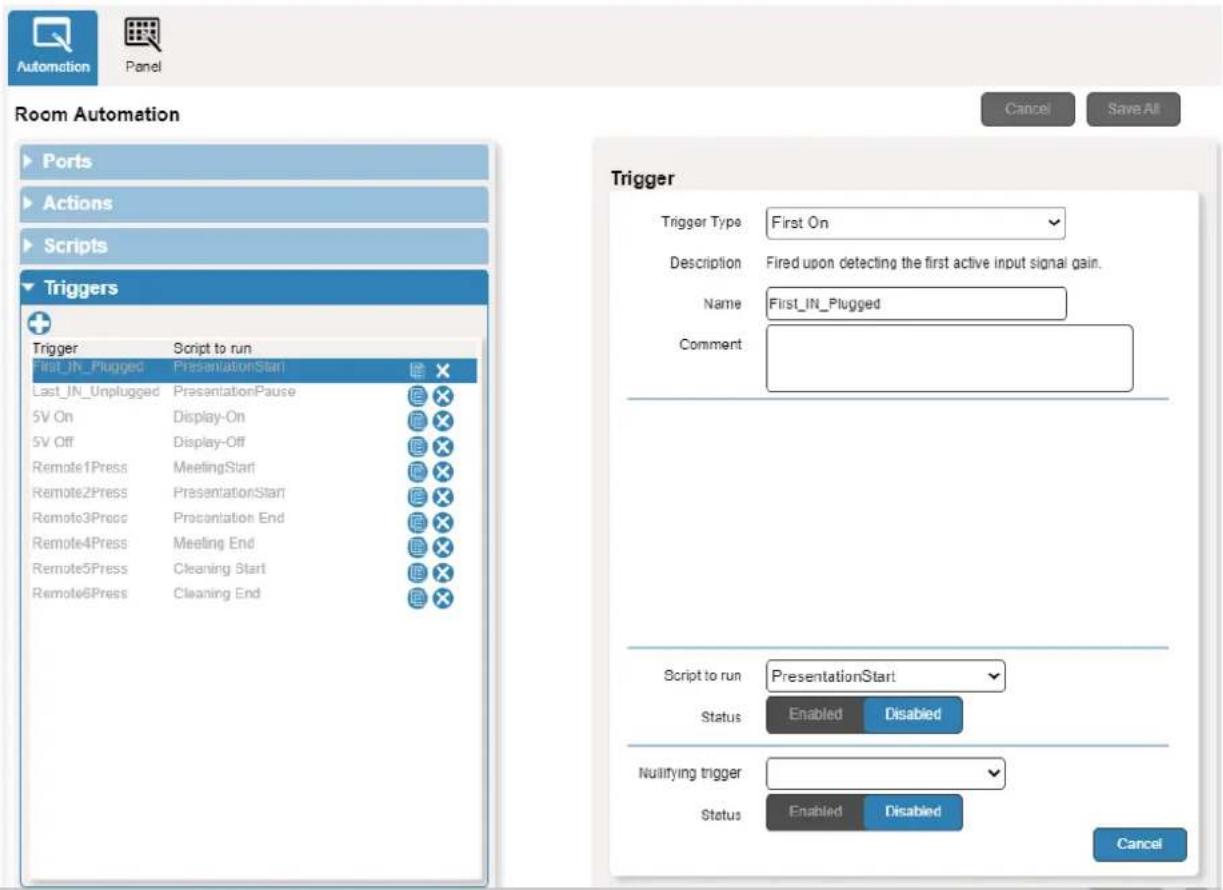This screenshot has width=1223, height=890.
Task: Click the Name input field
Action: 916,304
